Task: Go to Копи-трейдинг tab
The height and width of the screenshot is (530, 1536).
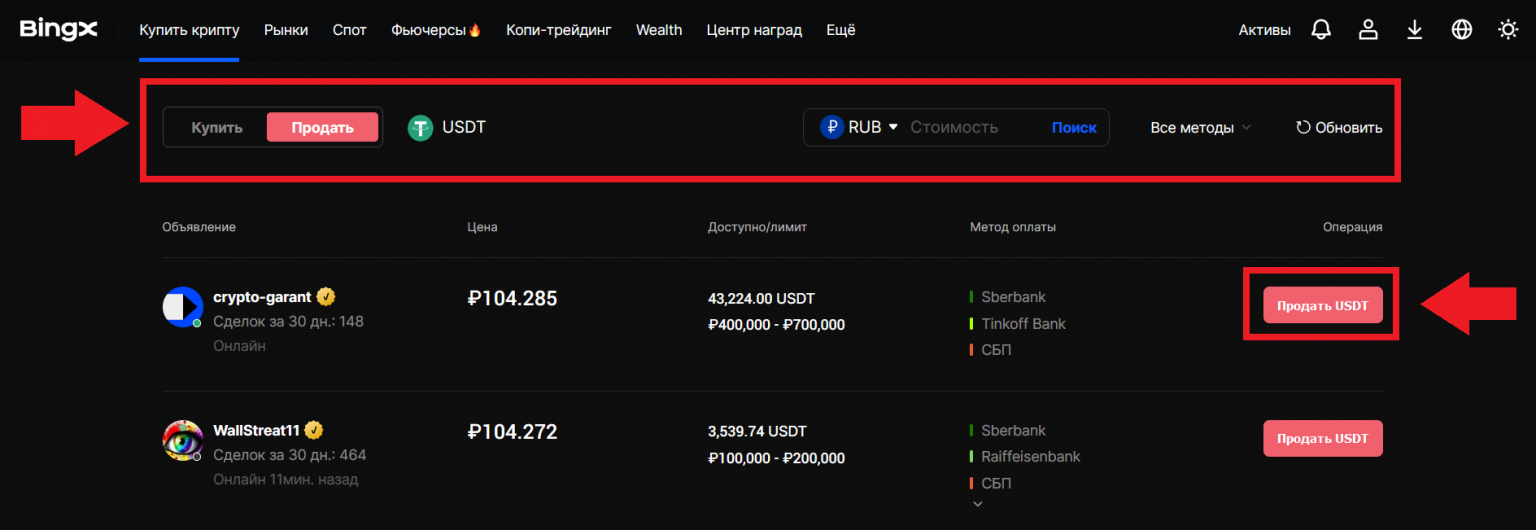Action: [x=559, y=30]
